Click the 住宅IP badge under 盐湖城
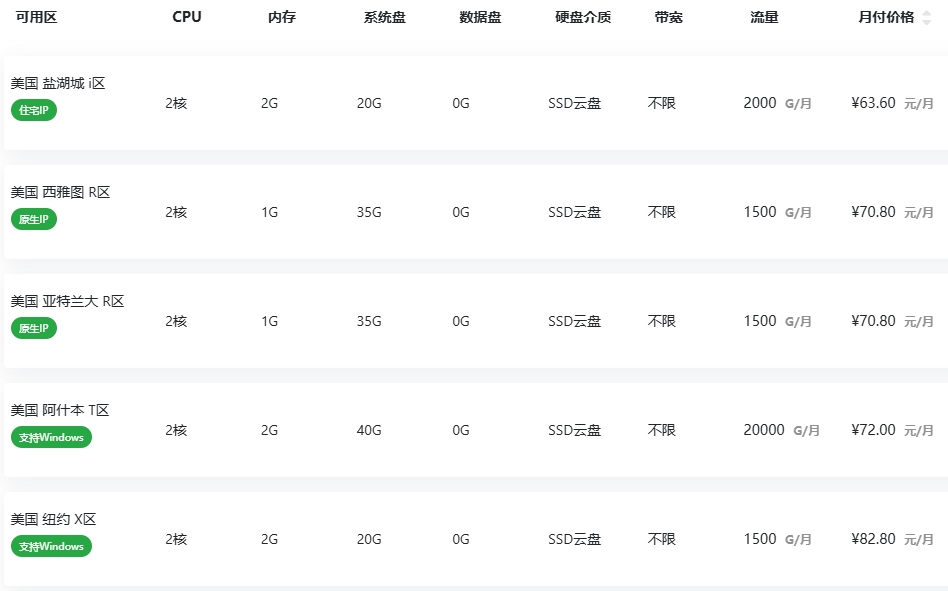Image resolution: width=948 pixels, height=591 pixels. pos(34,110)
